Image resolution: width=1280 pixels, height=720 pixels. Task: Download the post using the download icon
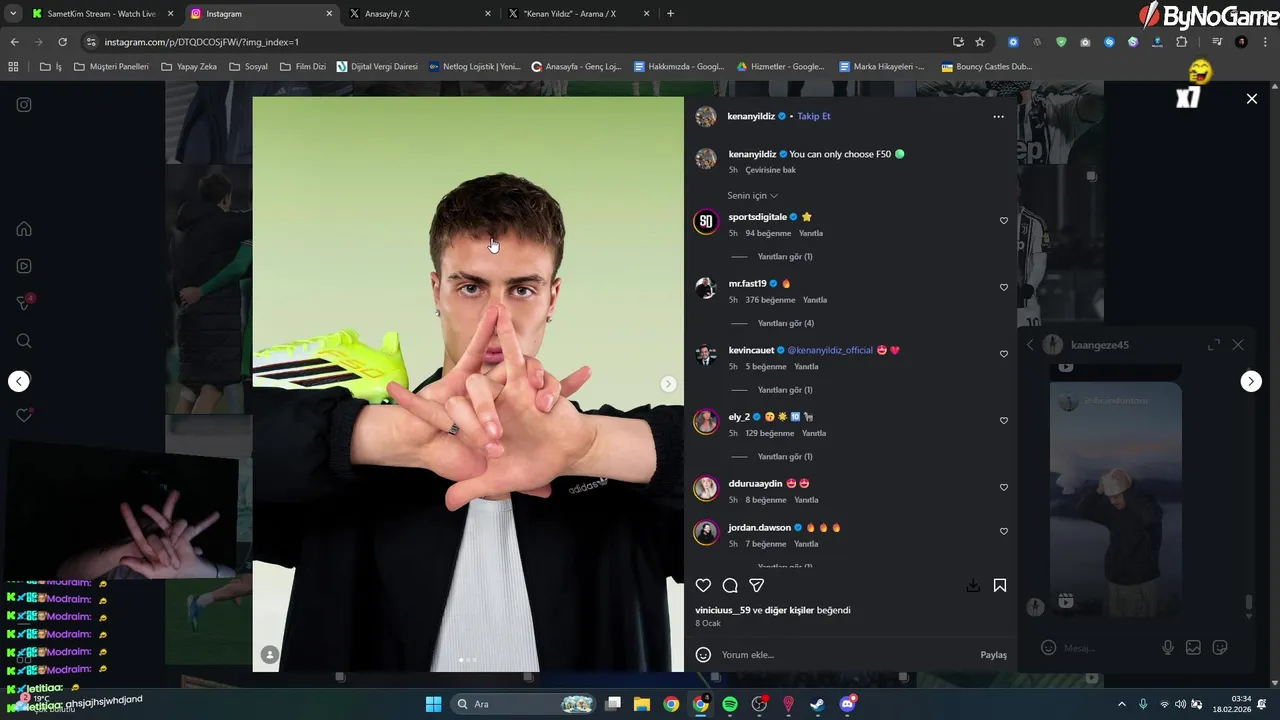973,586
